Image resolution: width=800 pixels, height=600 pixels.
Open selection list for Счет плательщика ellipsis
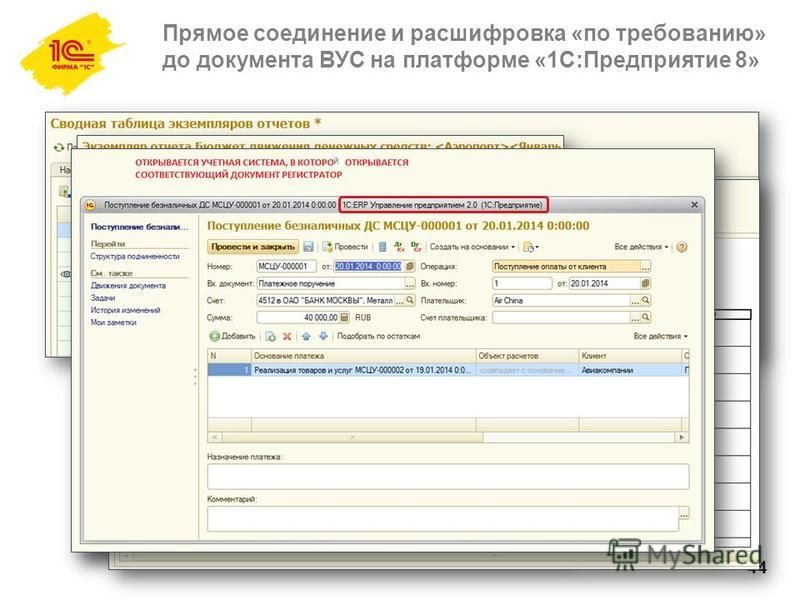pos(635,317)
